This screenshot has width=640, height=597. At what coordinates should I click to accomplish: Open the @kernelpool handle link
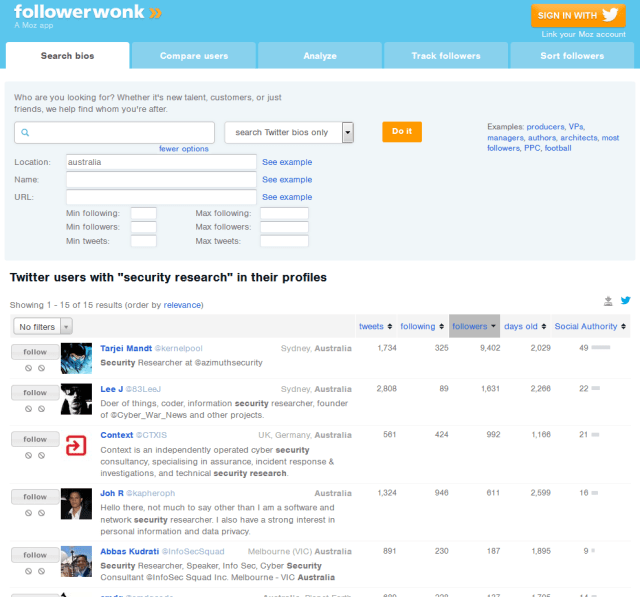[178, 348]
